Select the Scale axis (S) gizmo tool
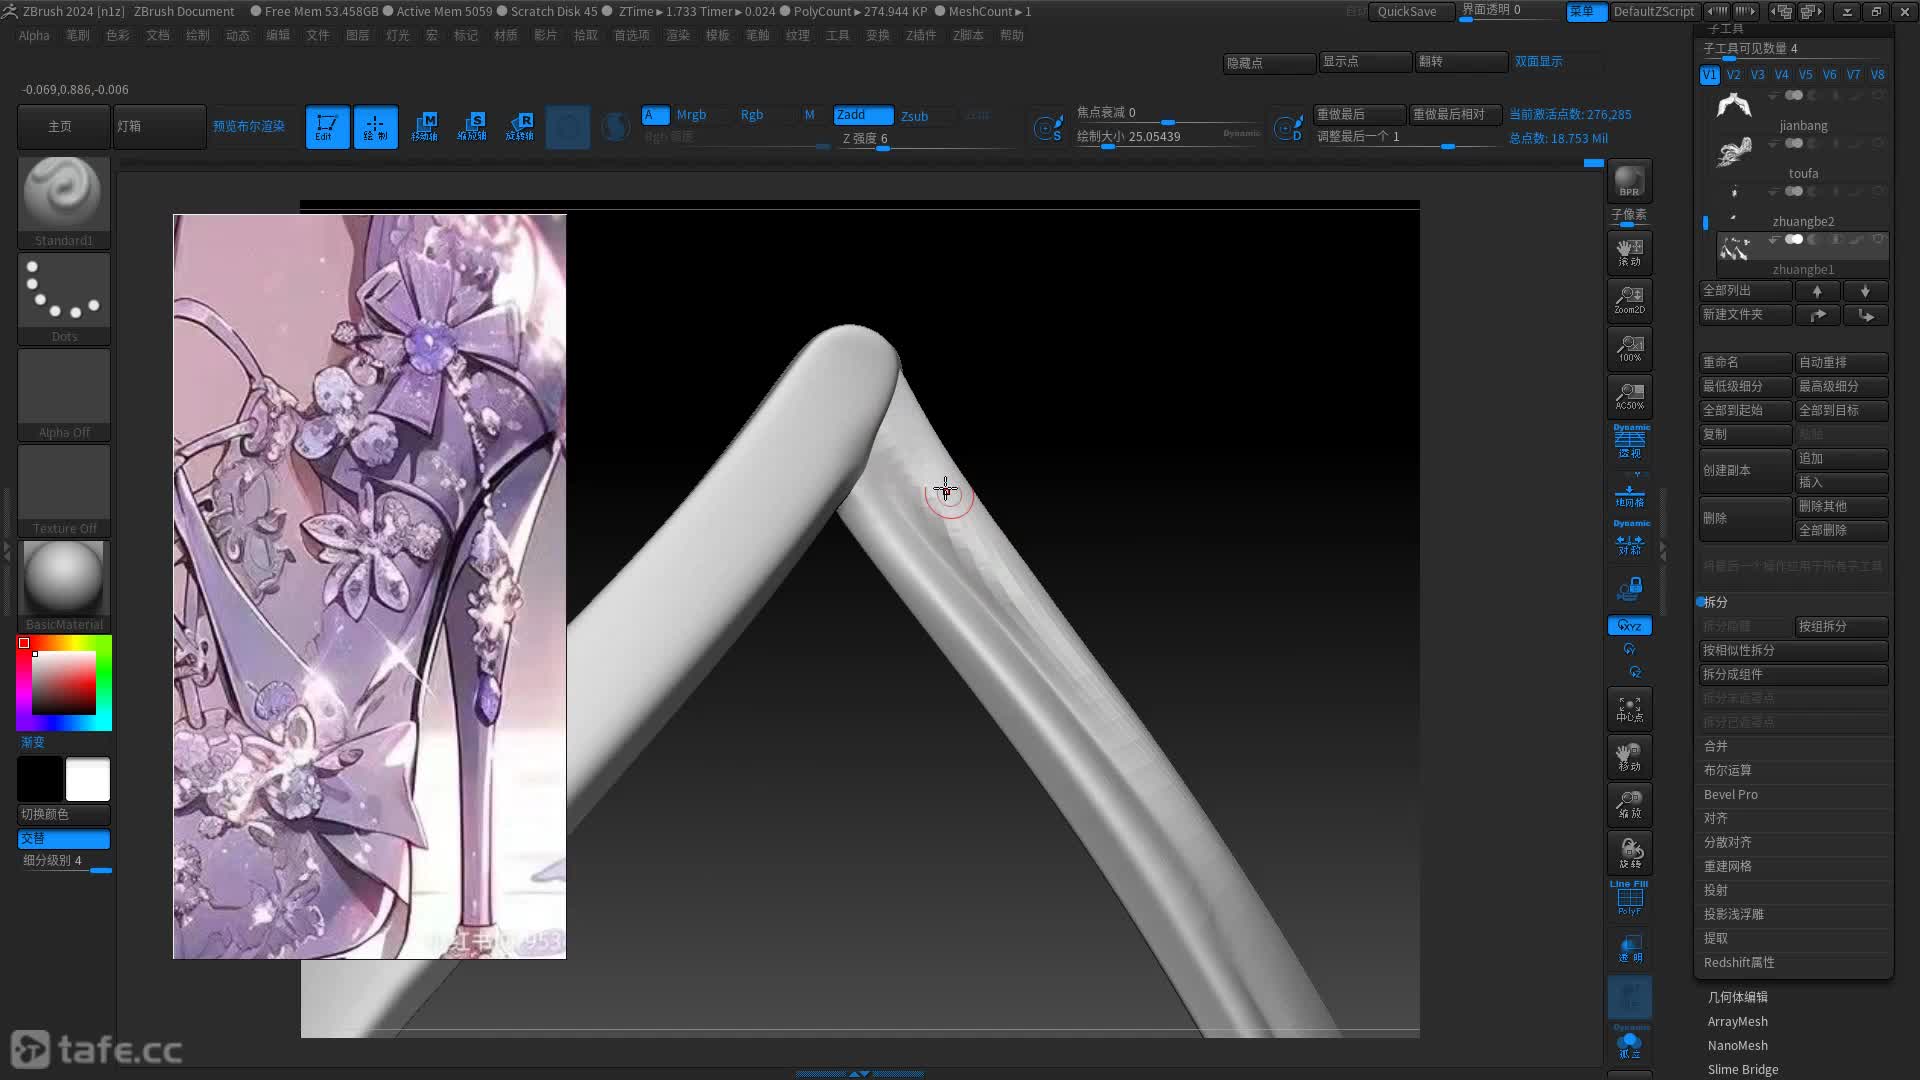This screenshot has width=1920, height=1080. (472, 127)
